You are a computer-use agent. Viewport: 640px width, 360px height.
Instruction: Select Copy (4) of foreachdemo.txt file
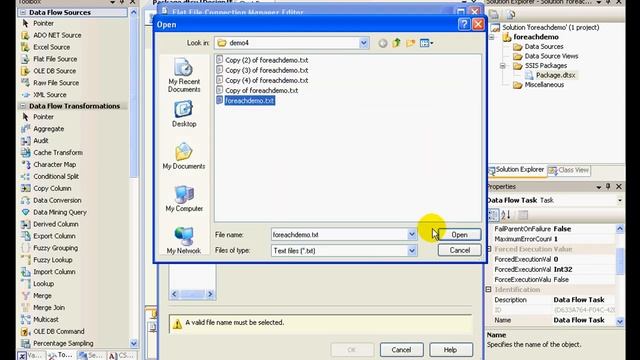(262, 80)
